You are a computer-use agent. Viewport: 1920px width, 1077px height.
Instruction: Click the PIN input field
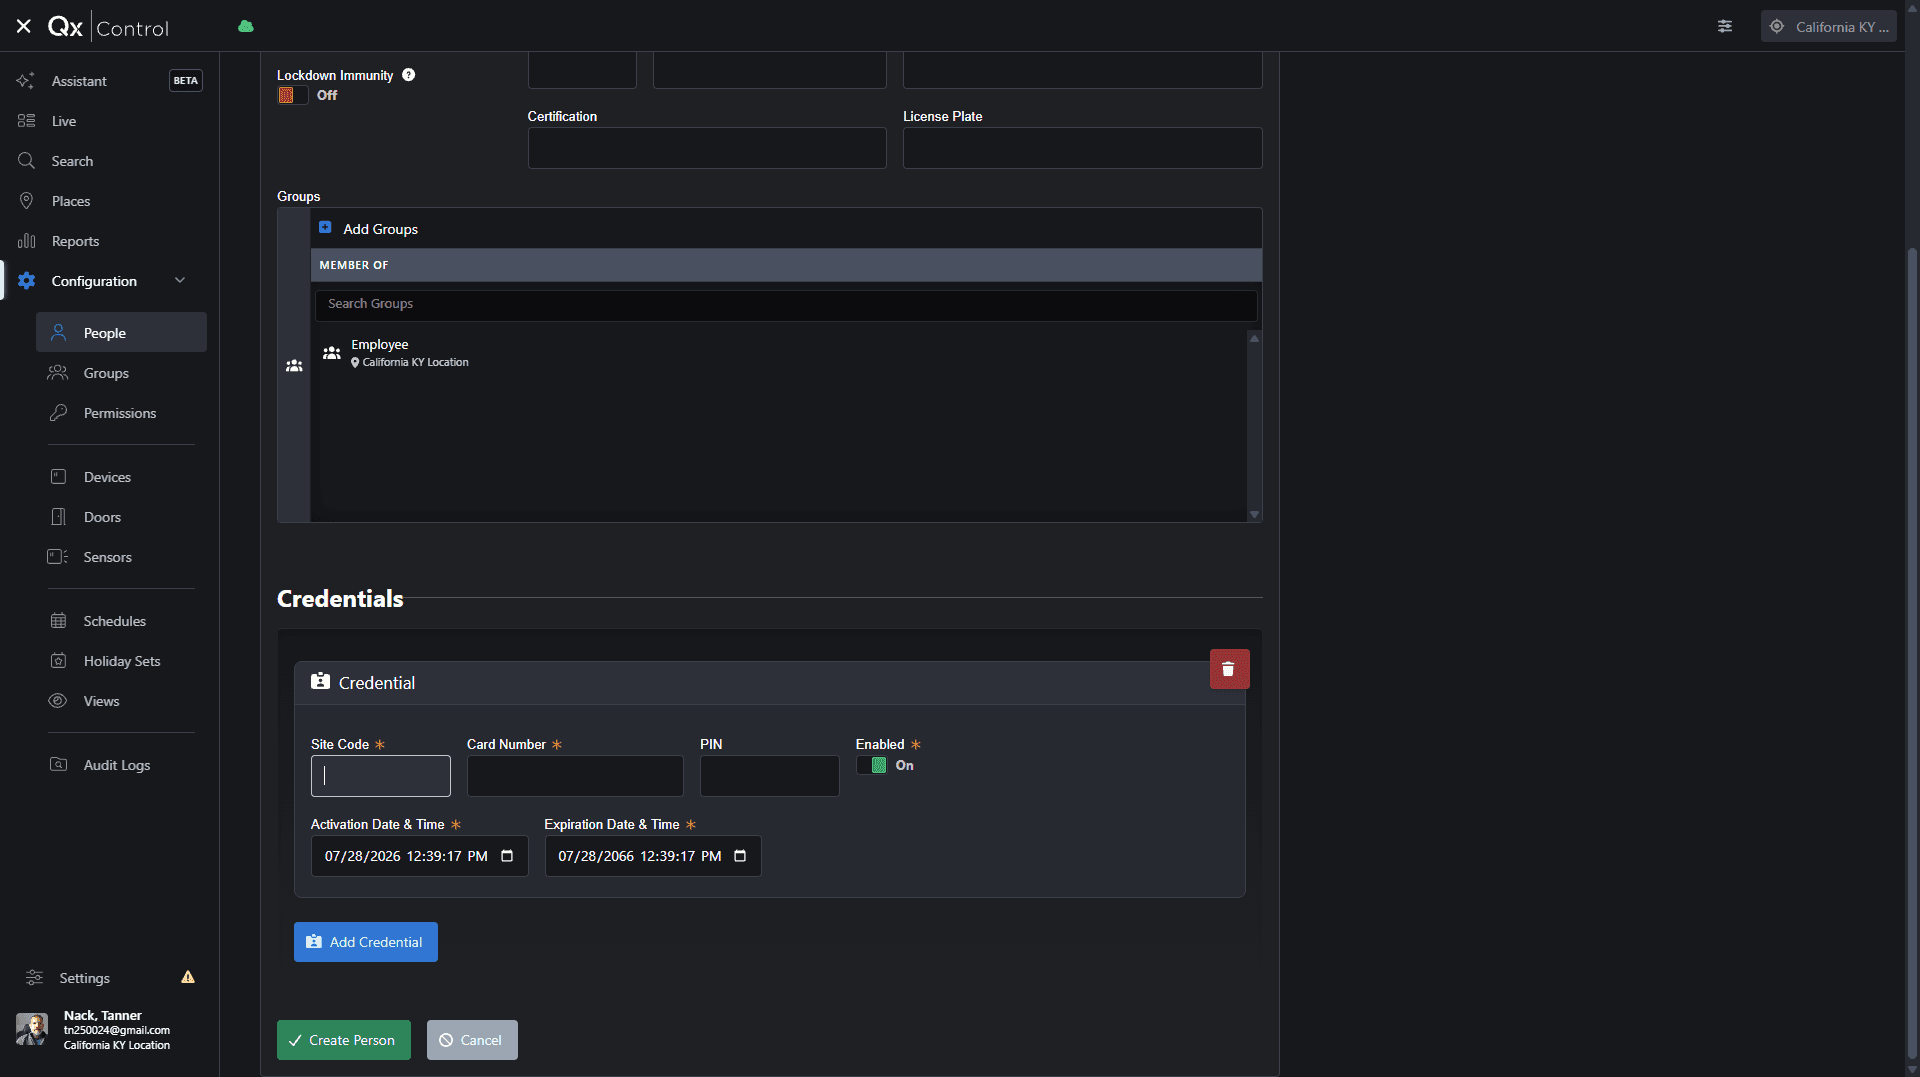[x=770, y=776]
